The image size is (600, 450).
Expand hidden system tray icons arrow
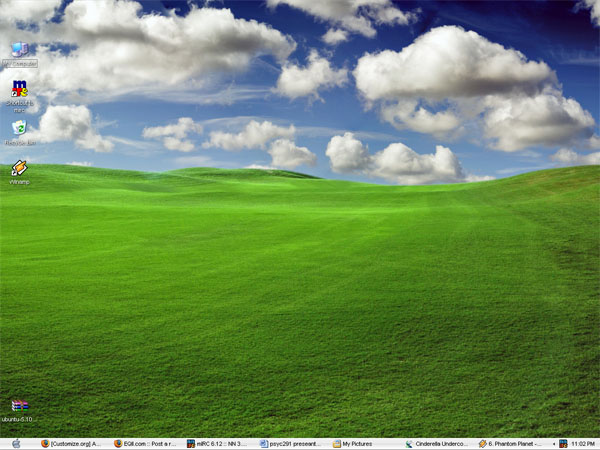554,444
